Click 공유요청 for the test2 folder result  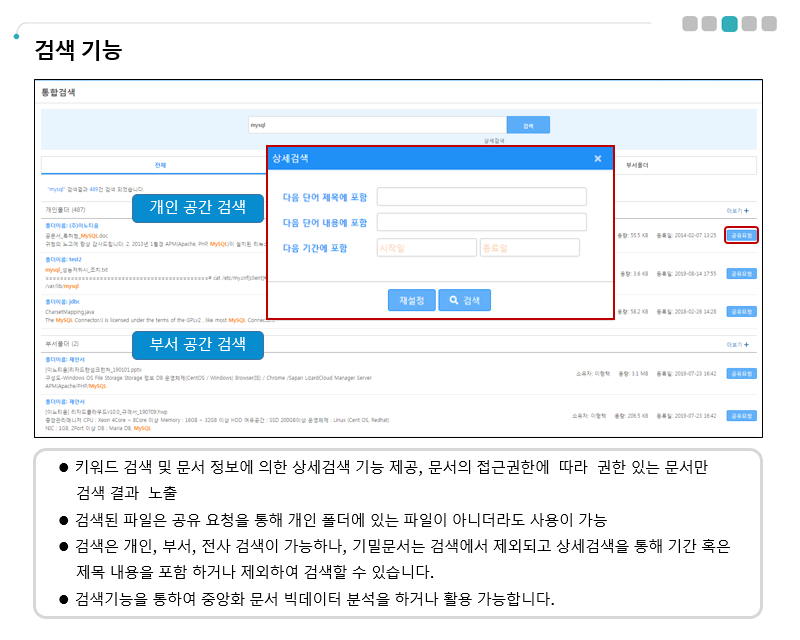(741, 273)
